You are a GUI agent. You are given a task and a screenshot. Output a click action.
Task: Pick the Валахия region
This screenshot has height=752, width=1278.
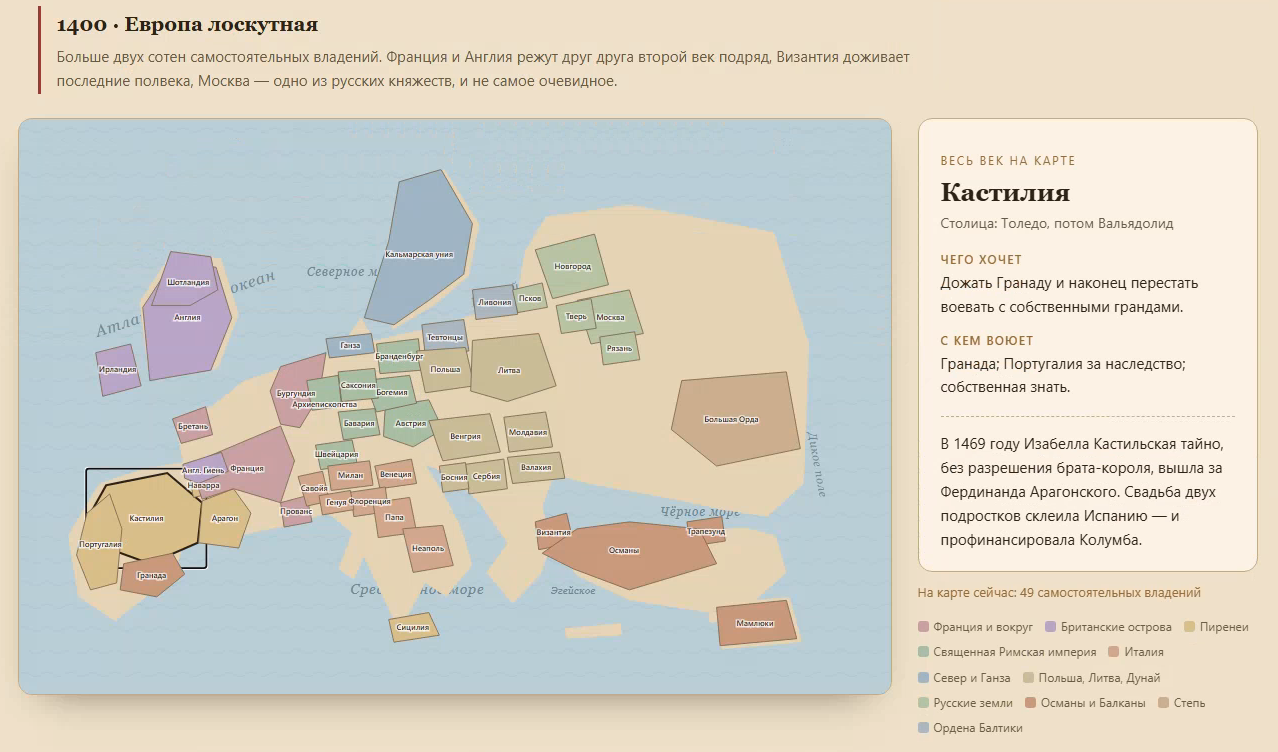click(x=536, y=467)
